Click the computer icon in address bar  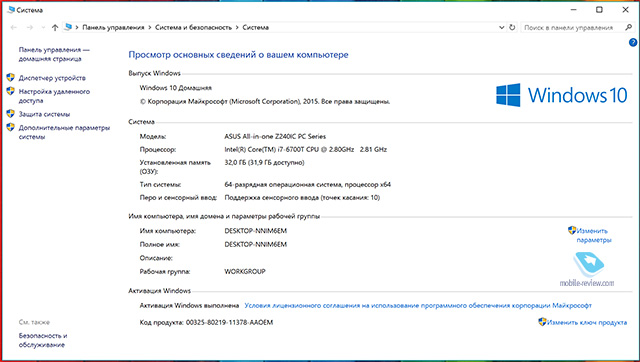click(x=68, y=27)
